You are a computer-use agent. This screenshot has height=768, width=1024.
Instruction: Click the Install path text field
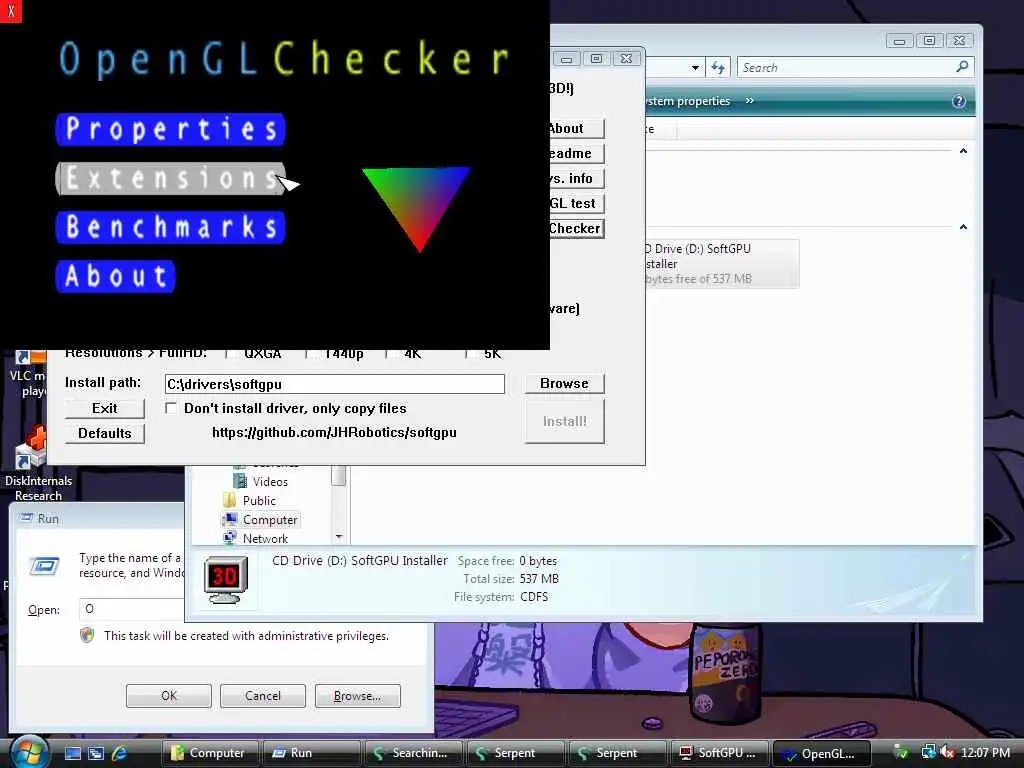pos(334,384)
